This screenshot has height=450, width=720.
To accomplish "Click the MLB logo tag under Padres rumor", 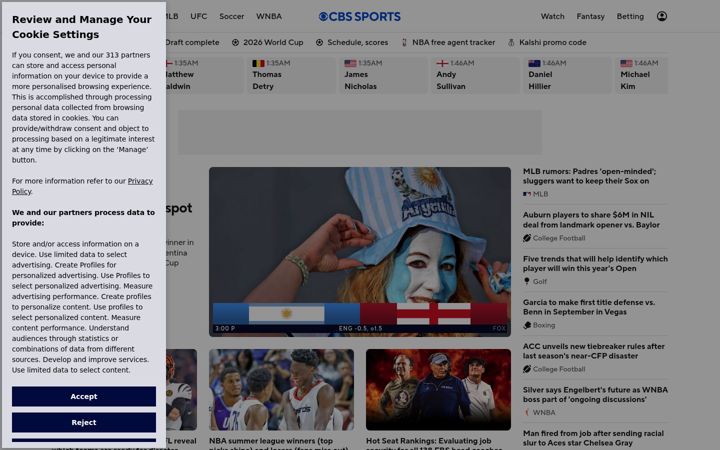I will (x=527, y=194).
